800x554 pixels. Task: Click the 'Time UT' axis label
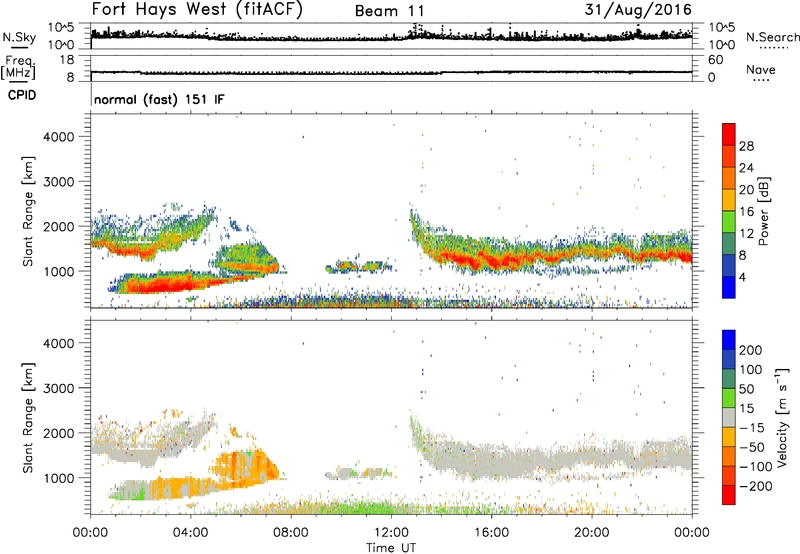391,548
